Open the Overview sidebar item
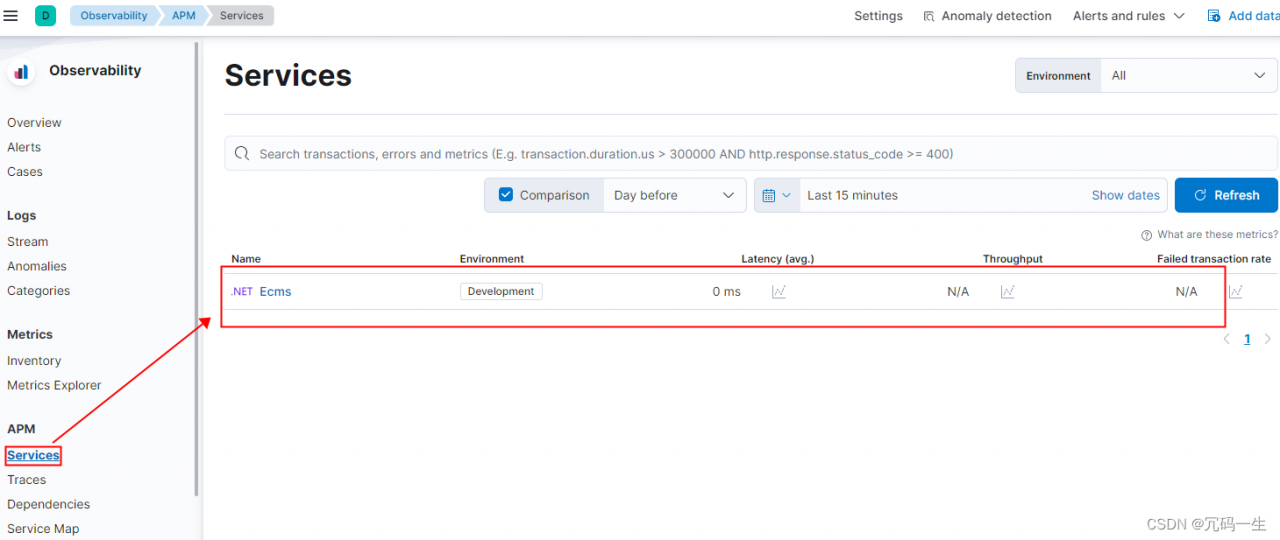 34,123
